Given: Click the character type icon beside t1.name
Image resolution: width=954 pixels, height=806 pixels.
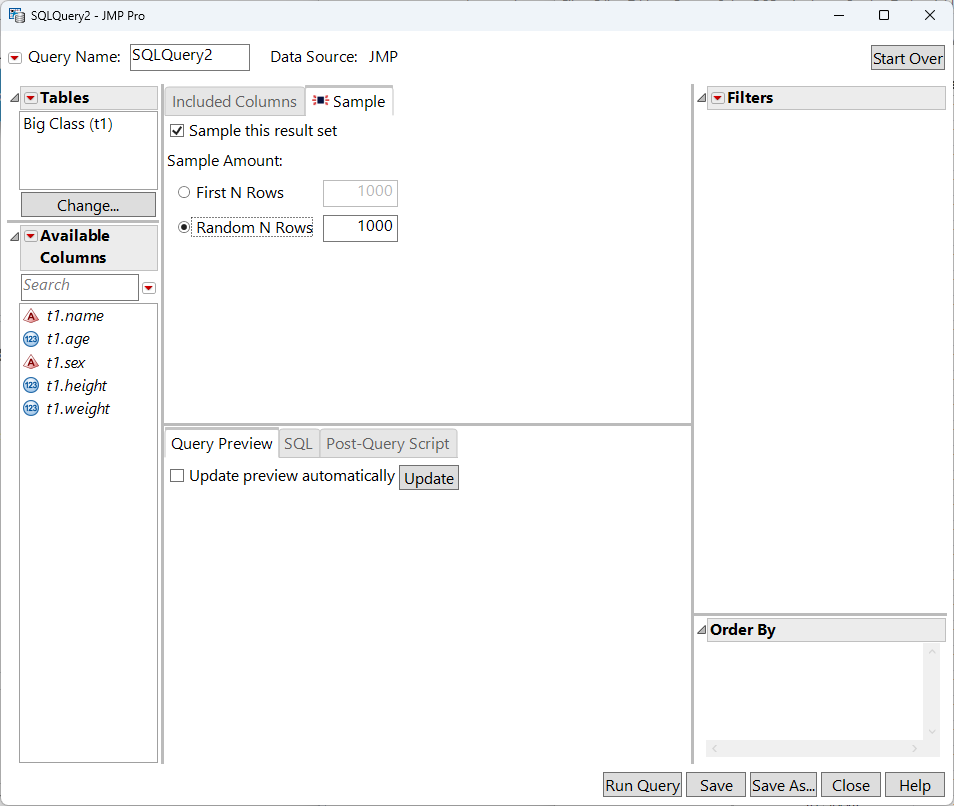Looking at the screenshot, I should pos(31,315).
